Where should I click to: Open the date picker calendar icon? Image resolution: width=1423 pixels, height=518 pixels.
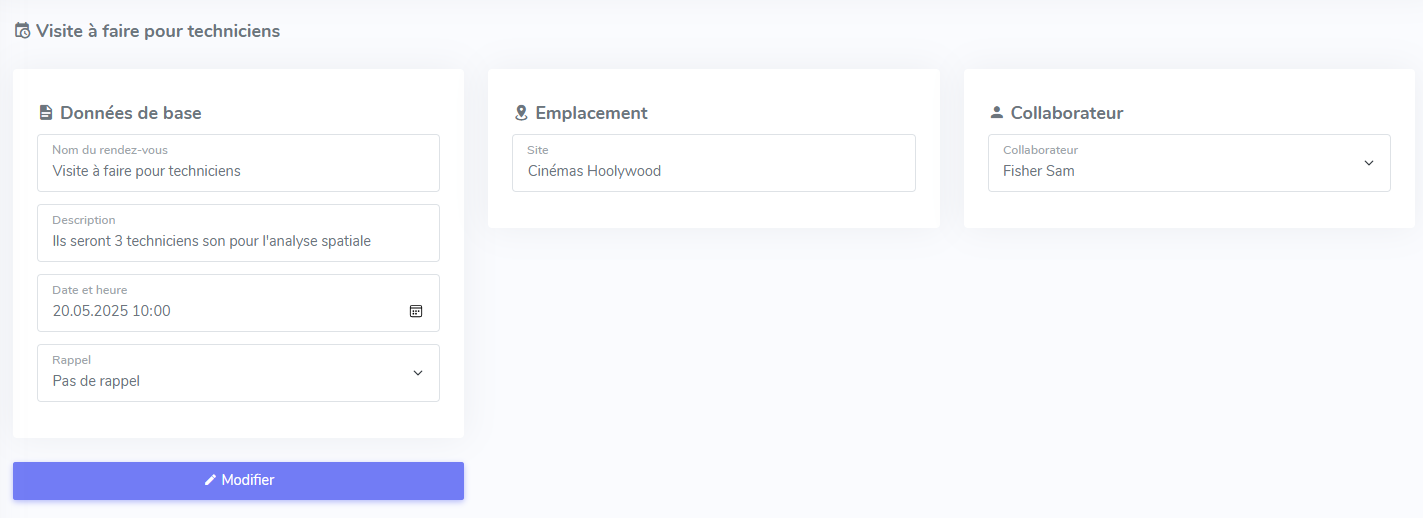point(416,311)
